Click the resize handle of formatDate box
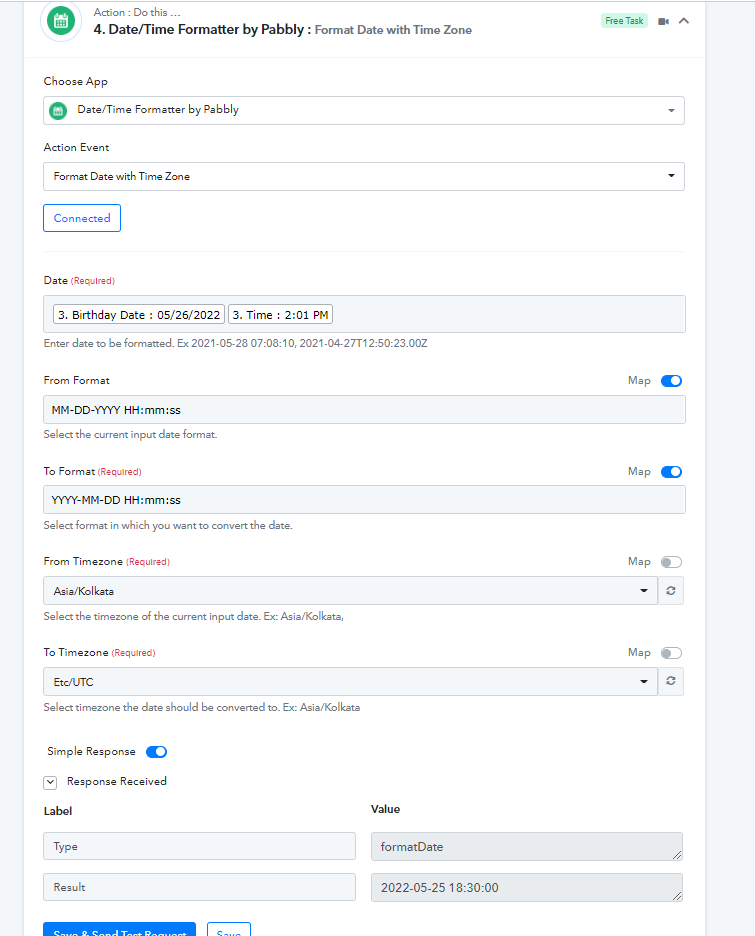 click(x=677, y=855)
